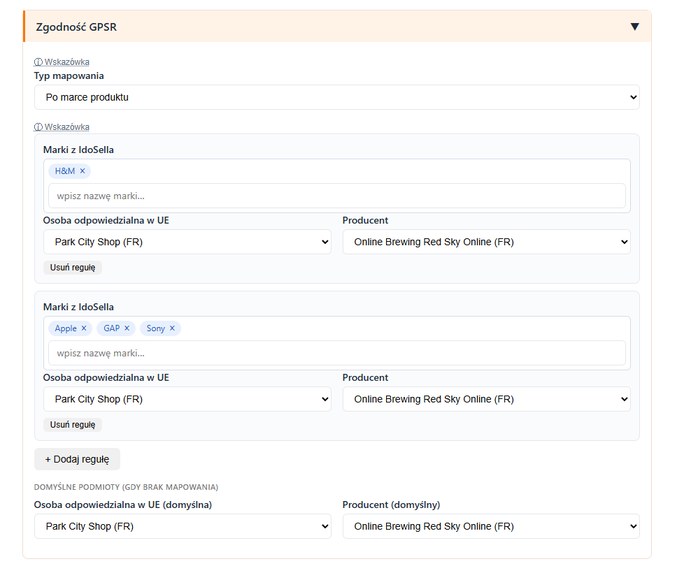Remove the Sony brand tag
The width and height of the screenshot is (677, 573).
[172, 328]
